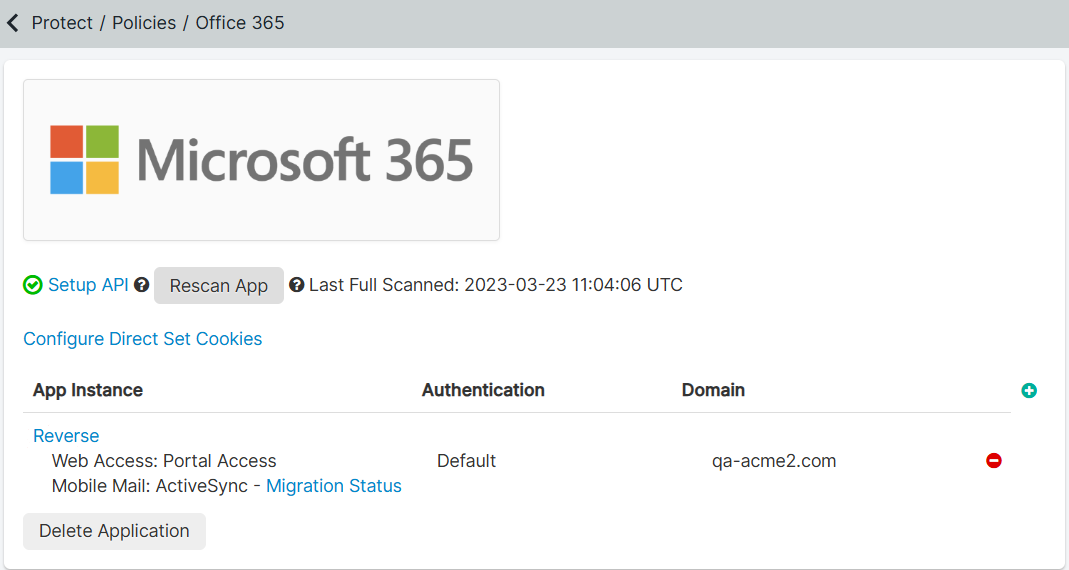Viewport: 1069px width, 570px height.
Task: Click the help icon before Last Full Scanned
Action: click(x=297, y=285)
